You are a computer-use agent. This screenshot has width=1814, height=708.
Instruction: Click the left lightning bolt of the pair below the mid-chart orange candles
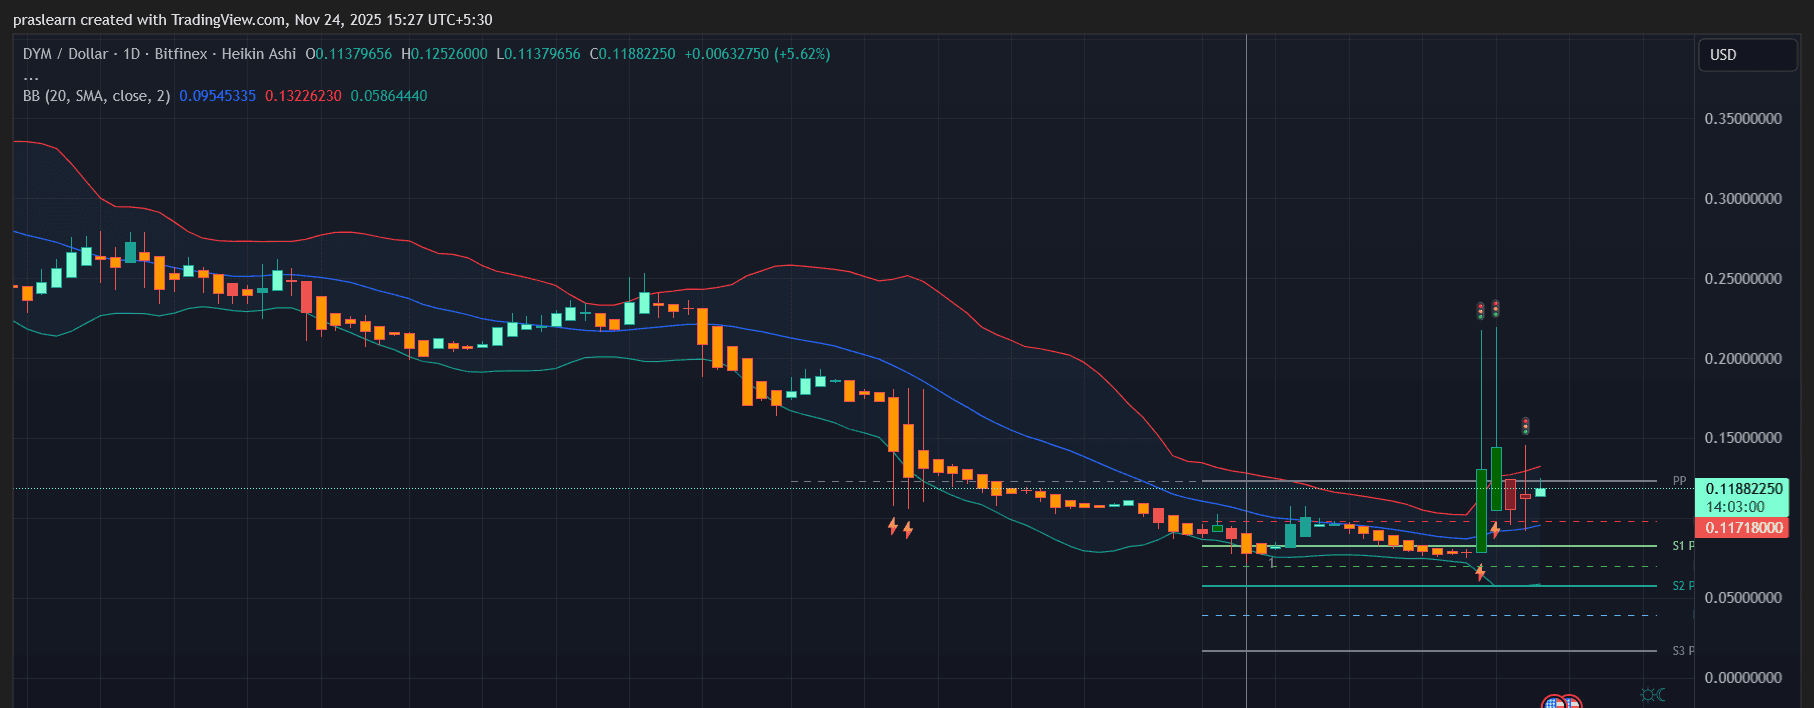tap(893, 525)
